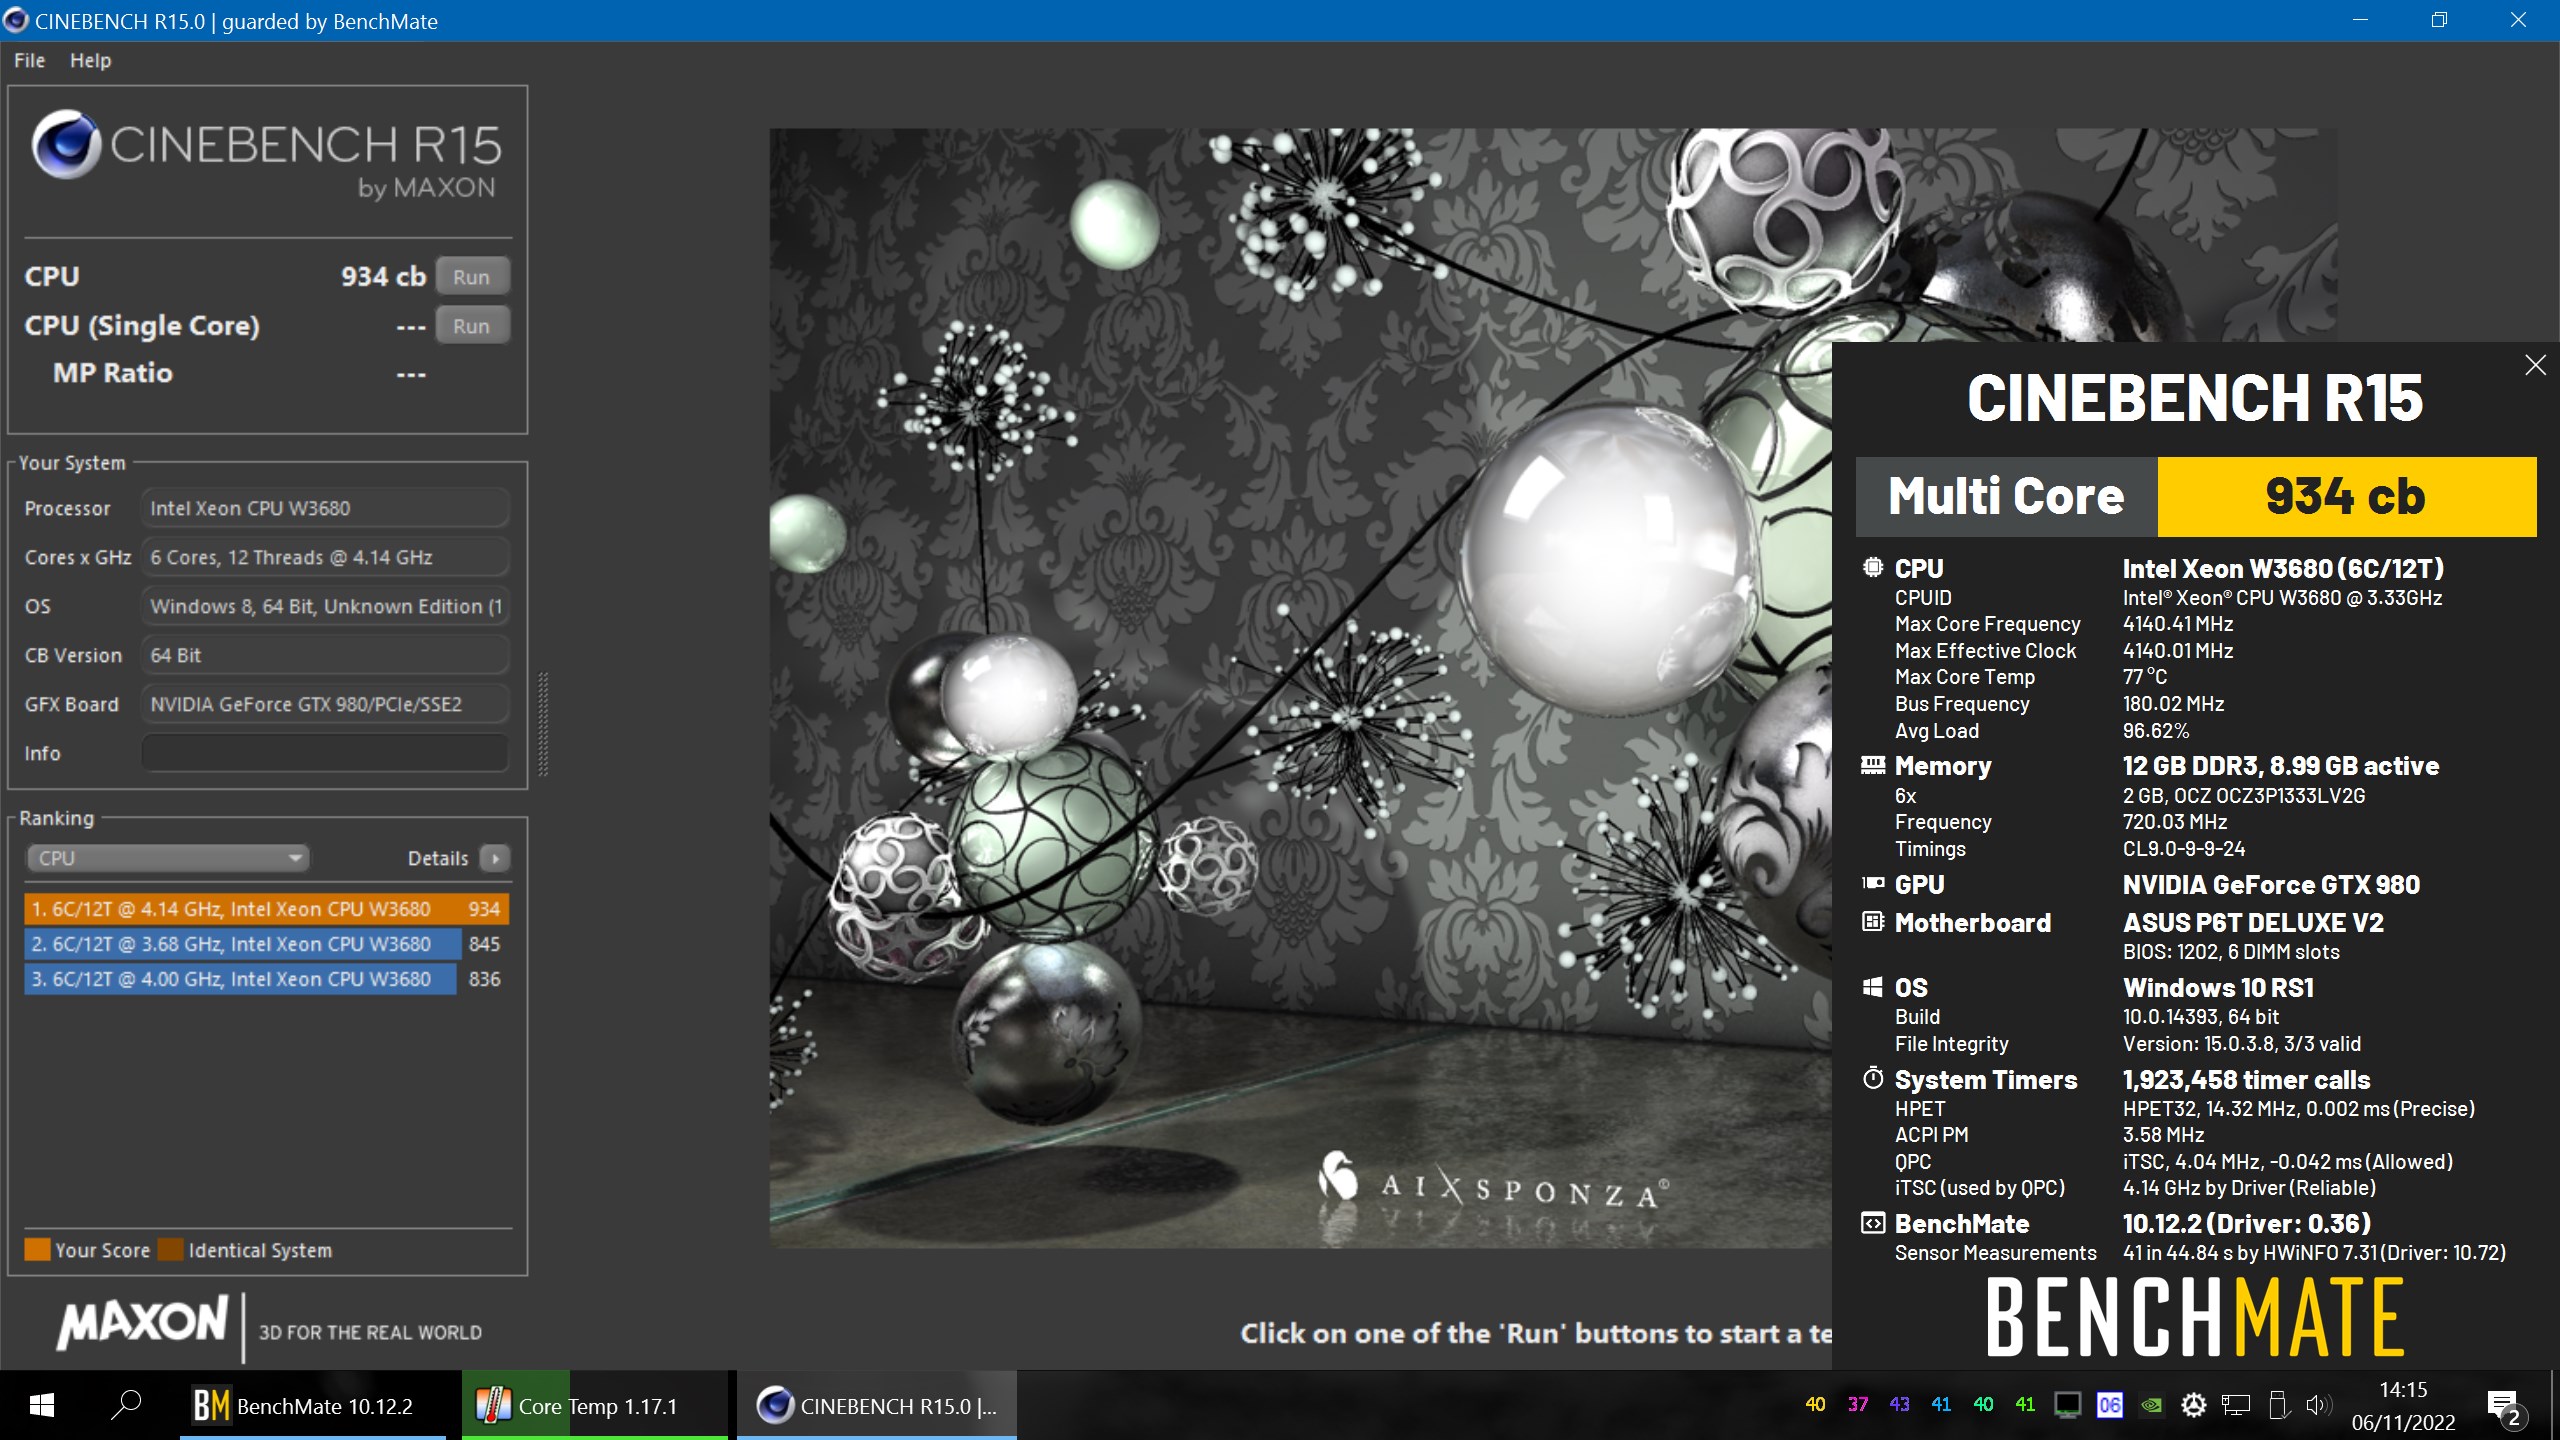Screen dimensions: 2560x1440
Task: Click the Memory icon in BenchMate panel
Action: 1873,765
